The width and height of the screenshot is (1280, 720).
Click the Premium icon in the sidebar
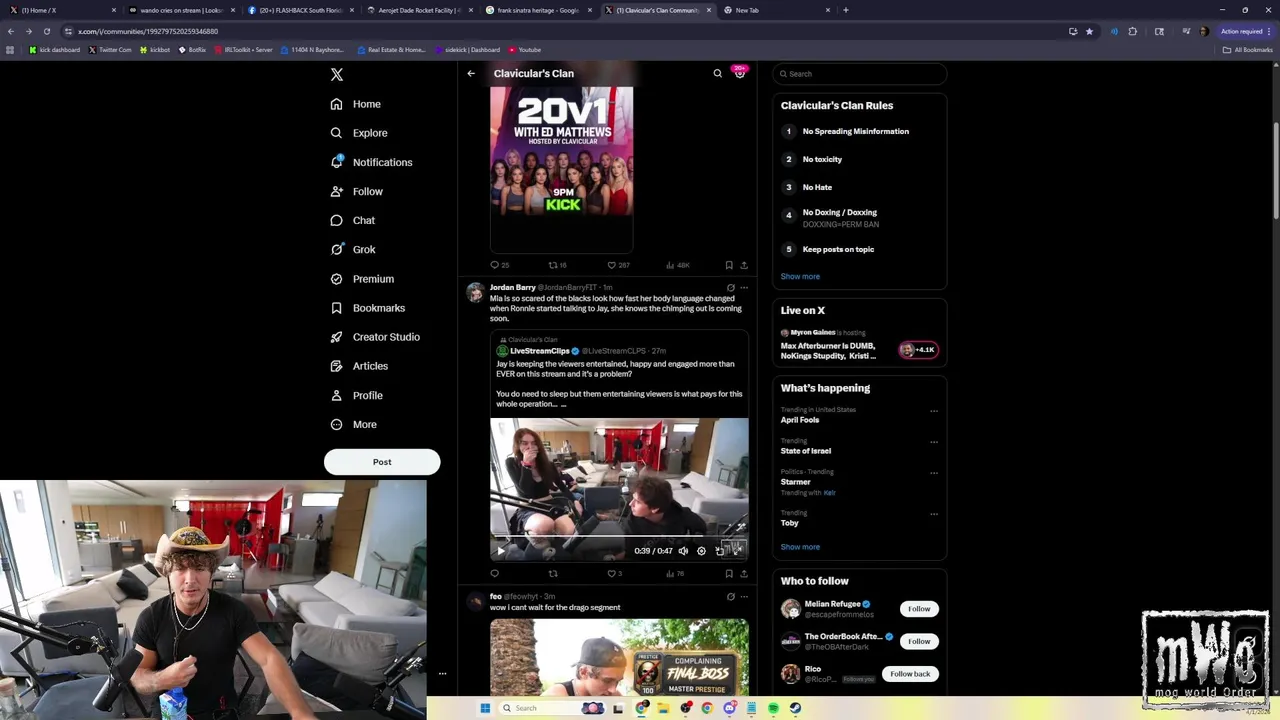click(x=336, y=279)
